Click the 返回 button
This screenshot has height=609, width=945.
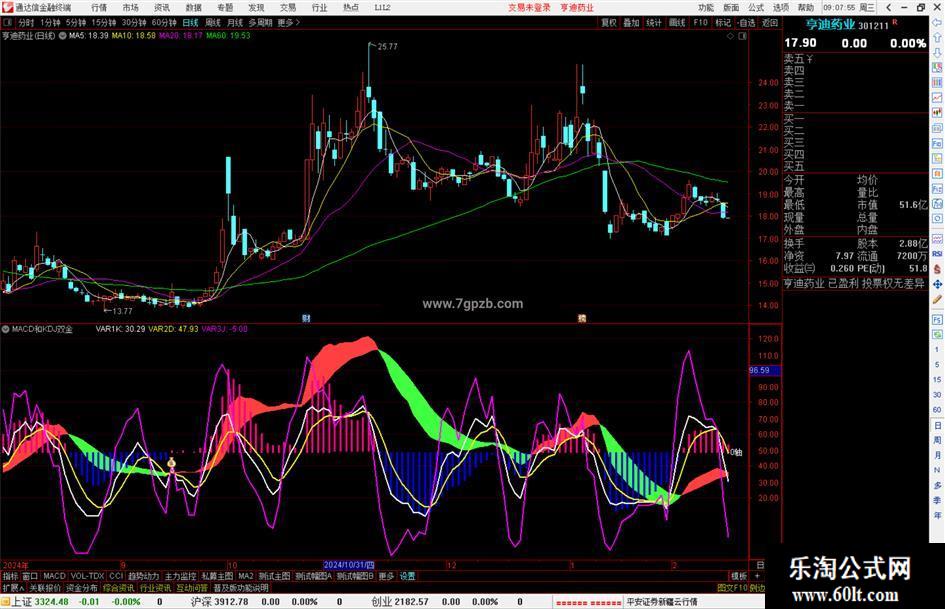(770, 22)
